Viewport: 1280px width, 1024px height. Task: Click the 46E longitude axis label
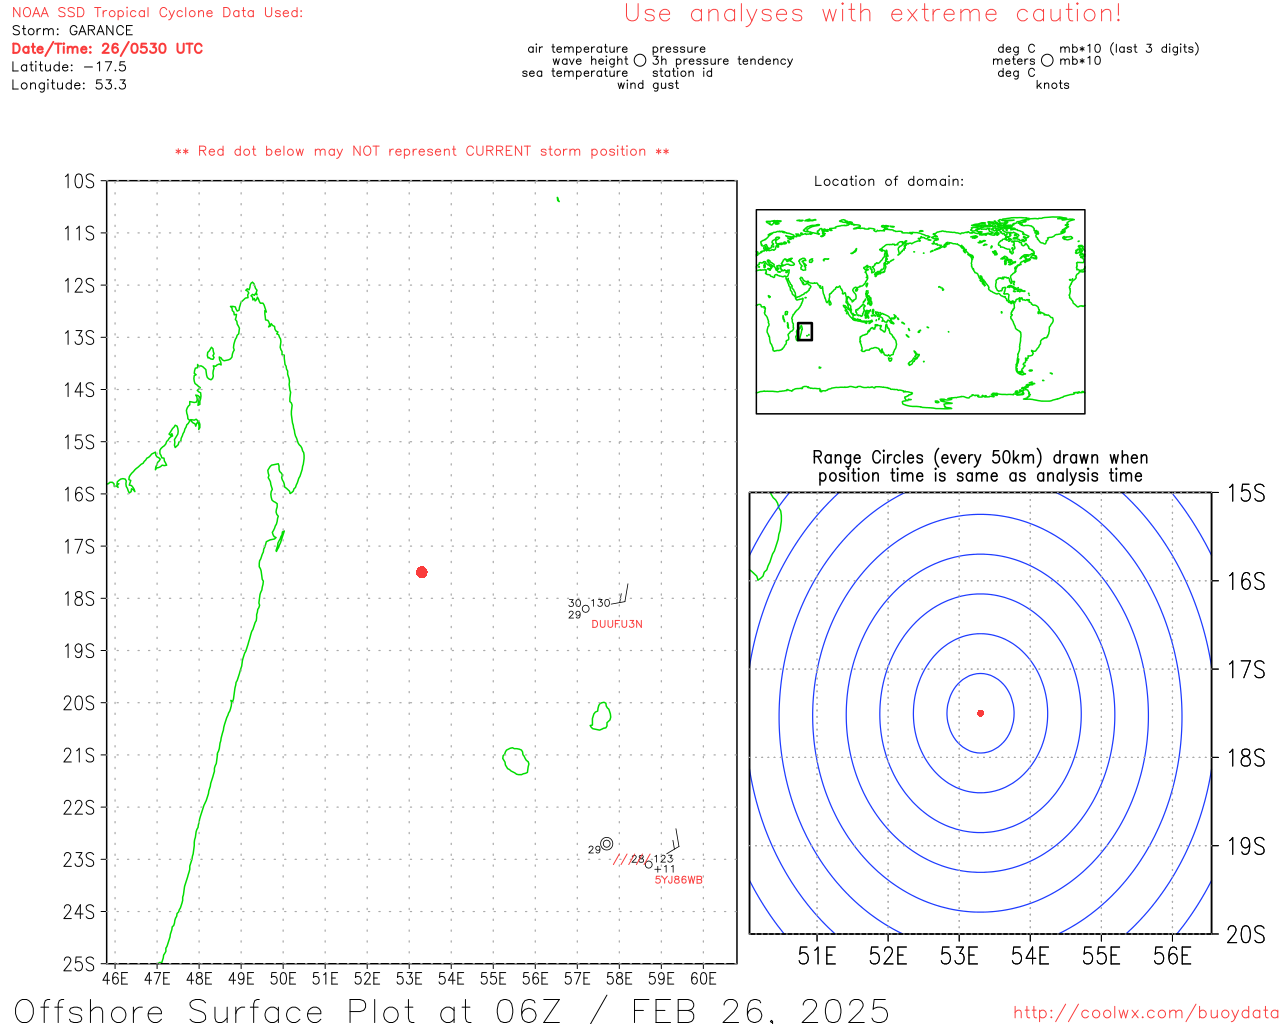pyautogui.click(x=115, y=979)
